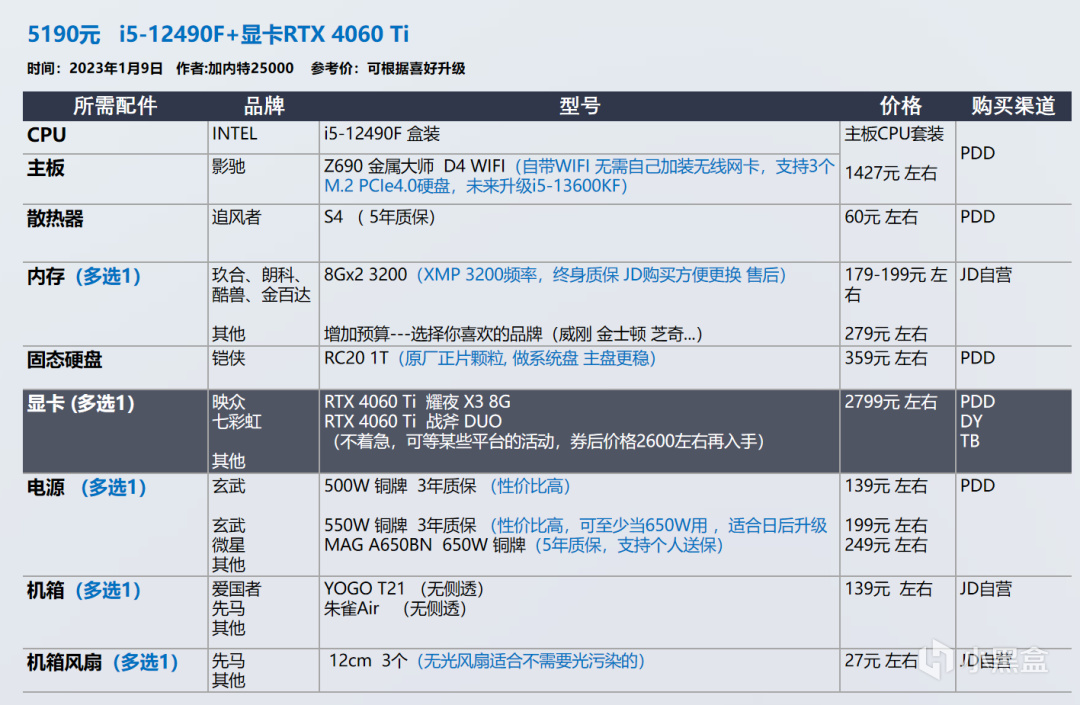Screen dimensions: 1080x705
Task: Click the 'DY' purchase channel
Action: point(971,421)
